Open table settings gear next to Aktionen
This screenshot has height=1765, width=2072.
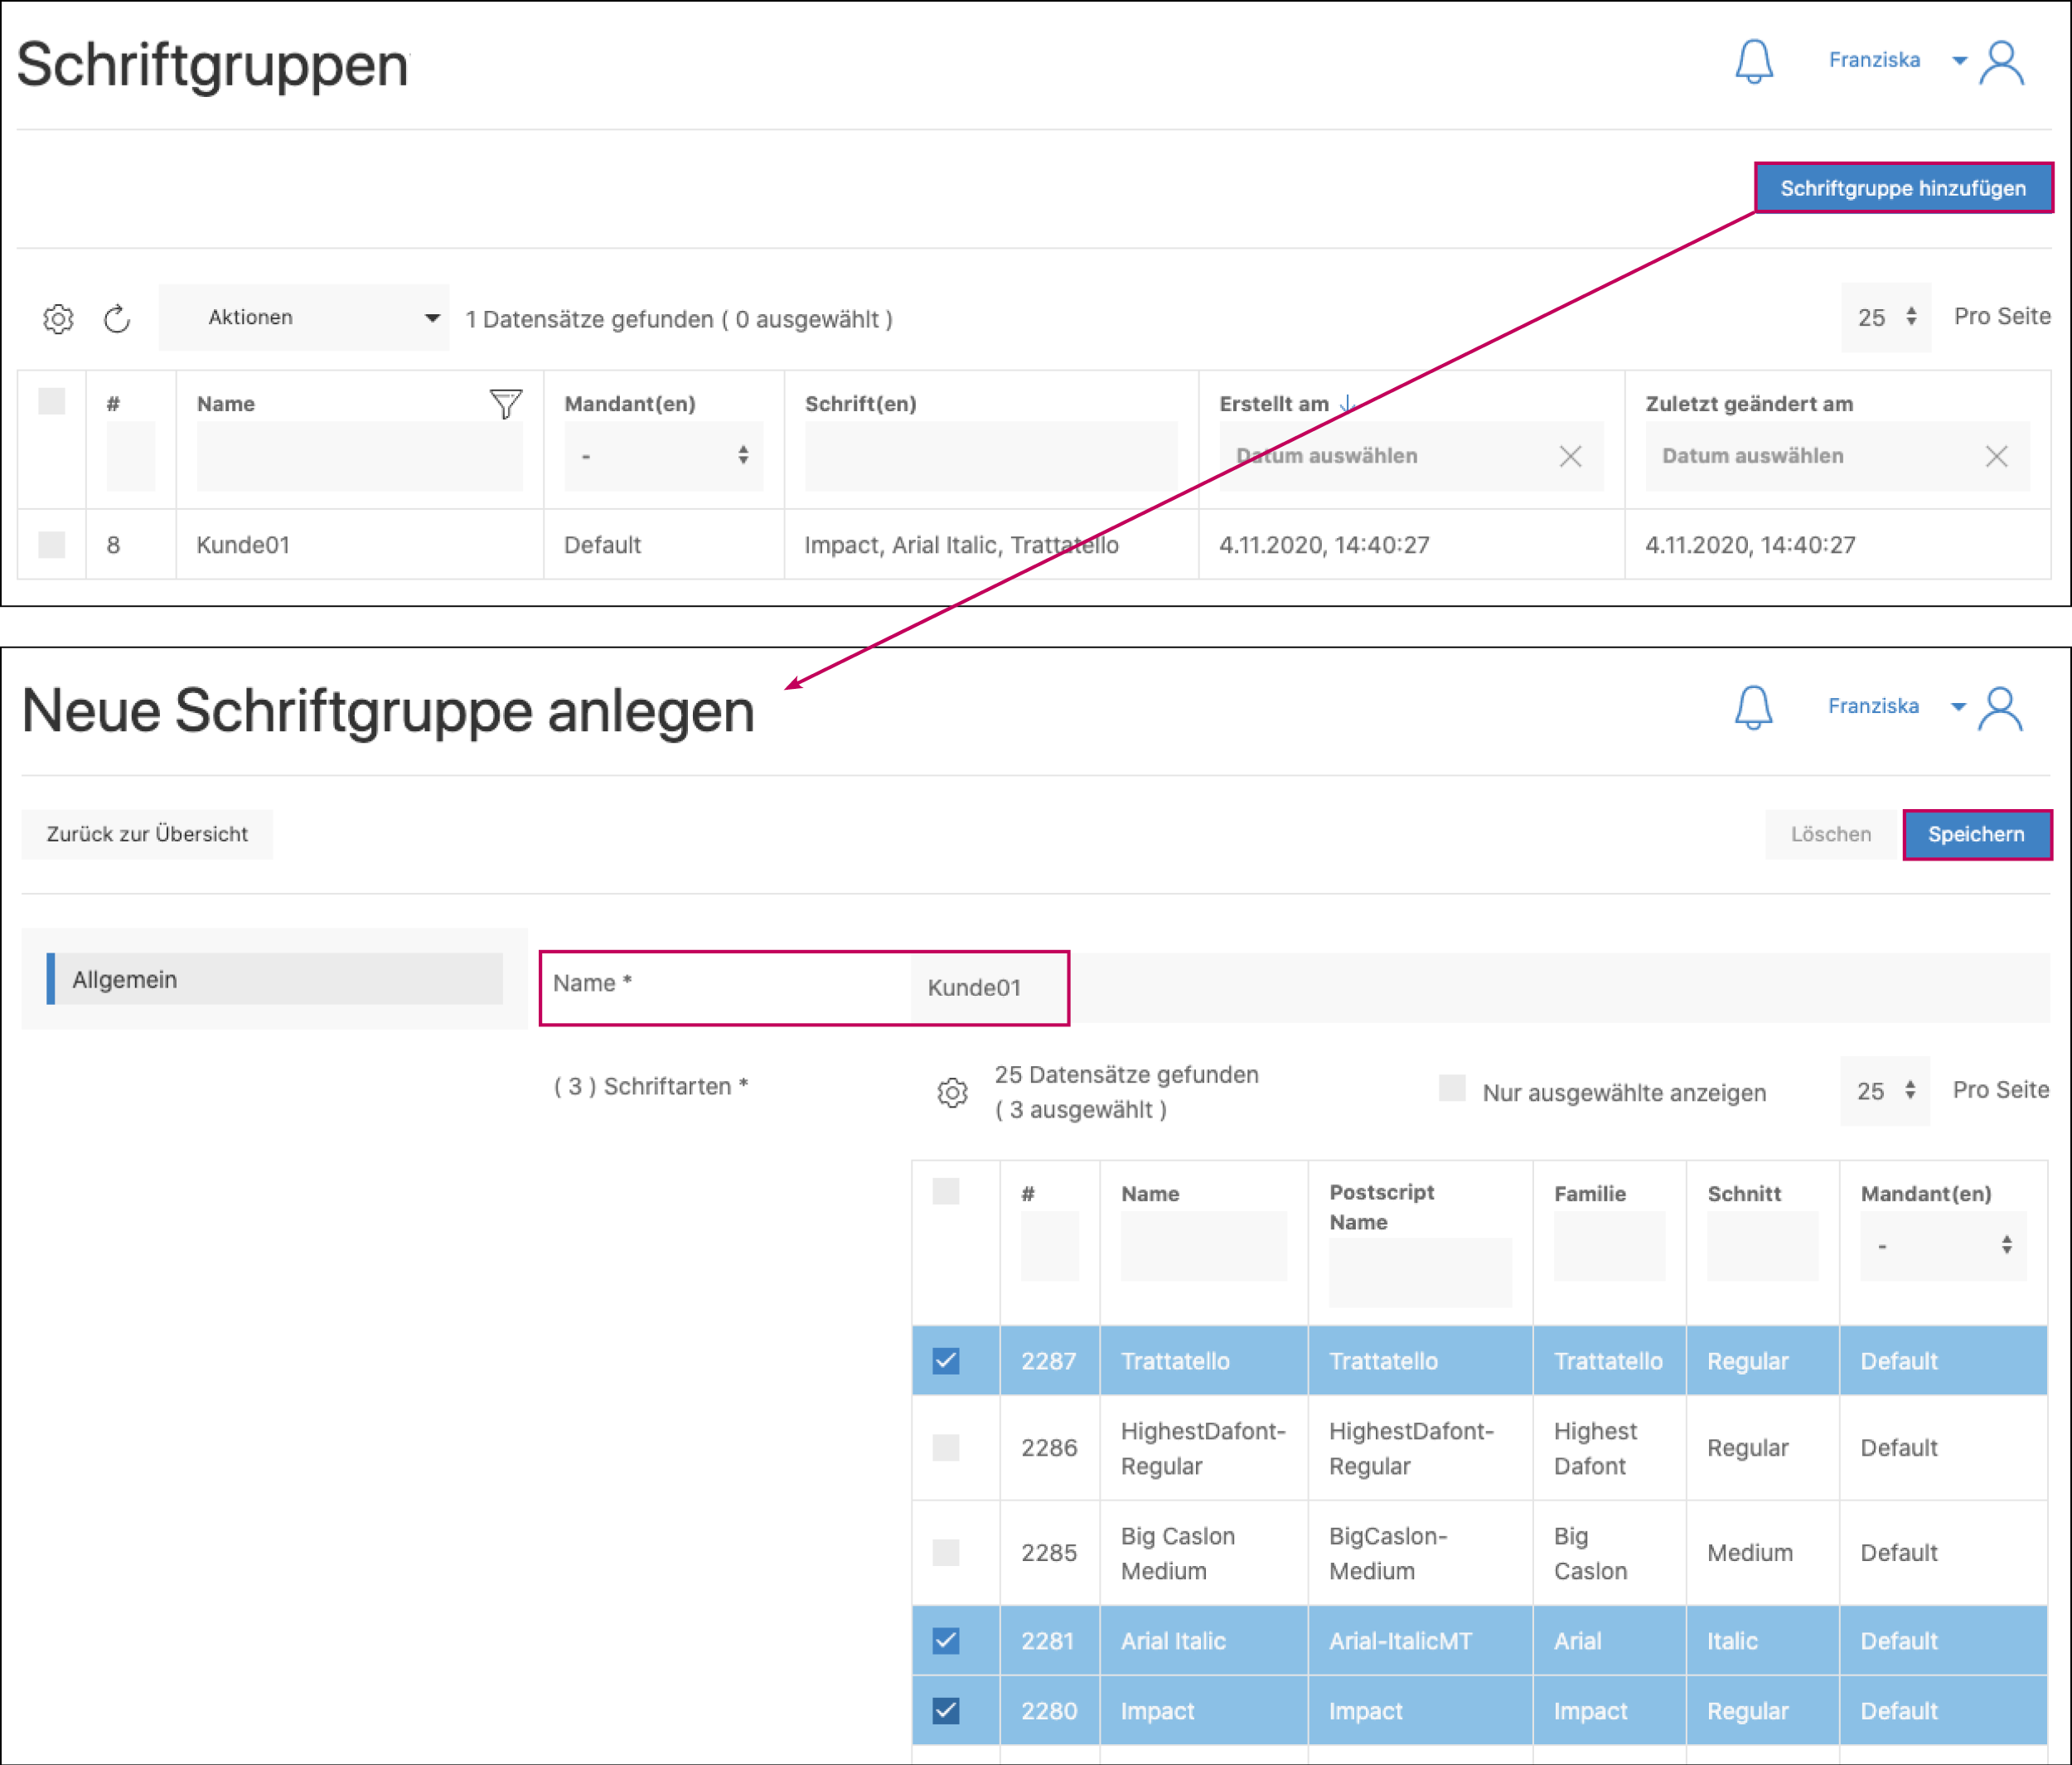coord(58,319)
